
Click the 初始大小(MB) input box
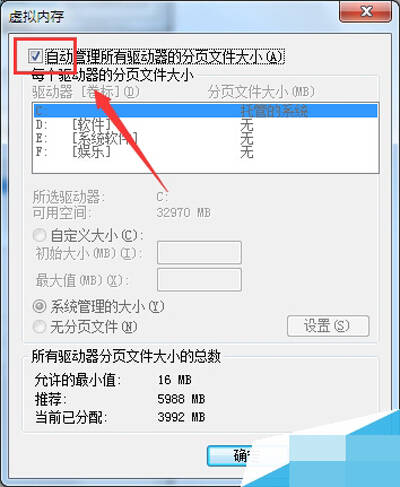[x=199, y=252]
